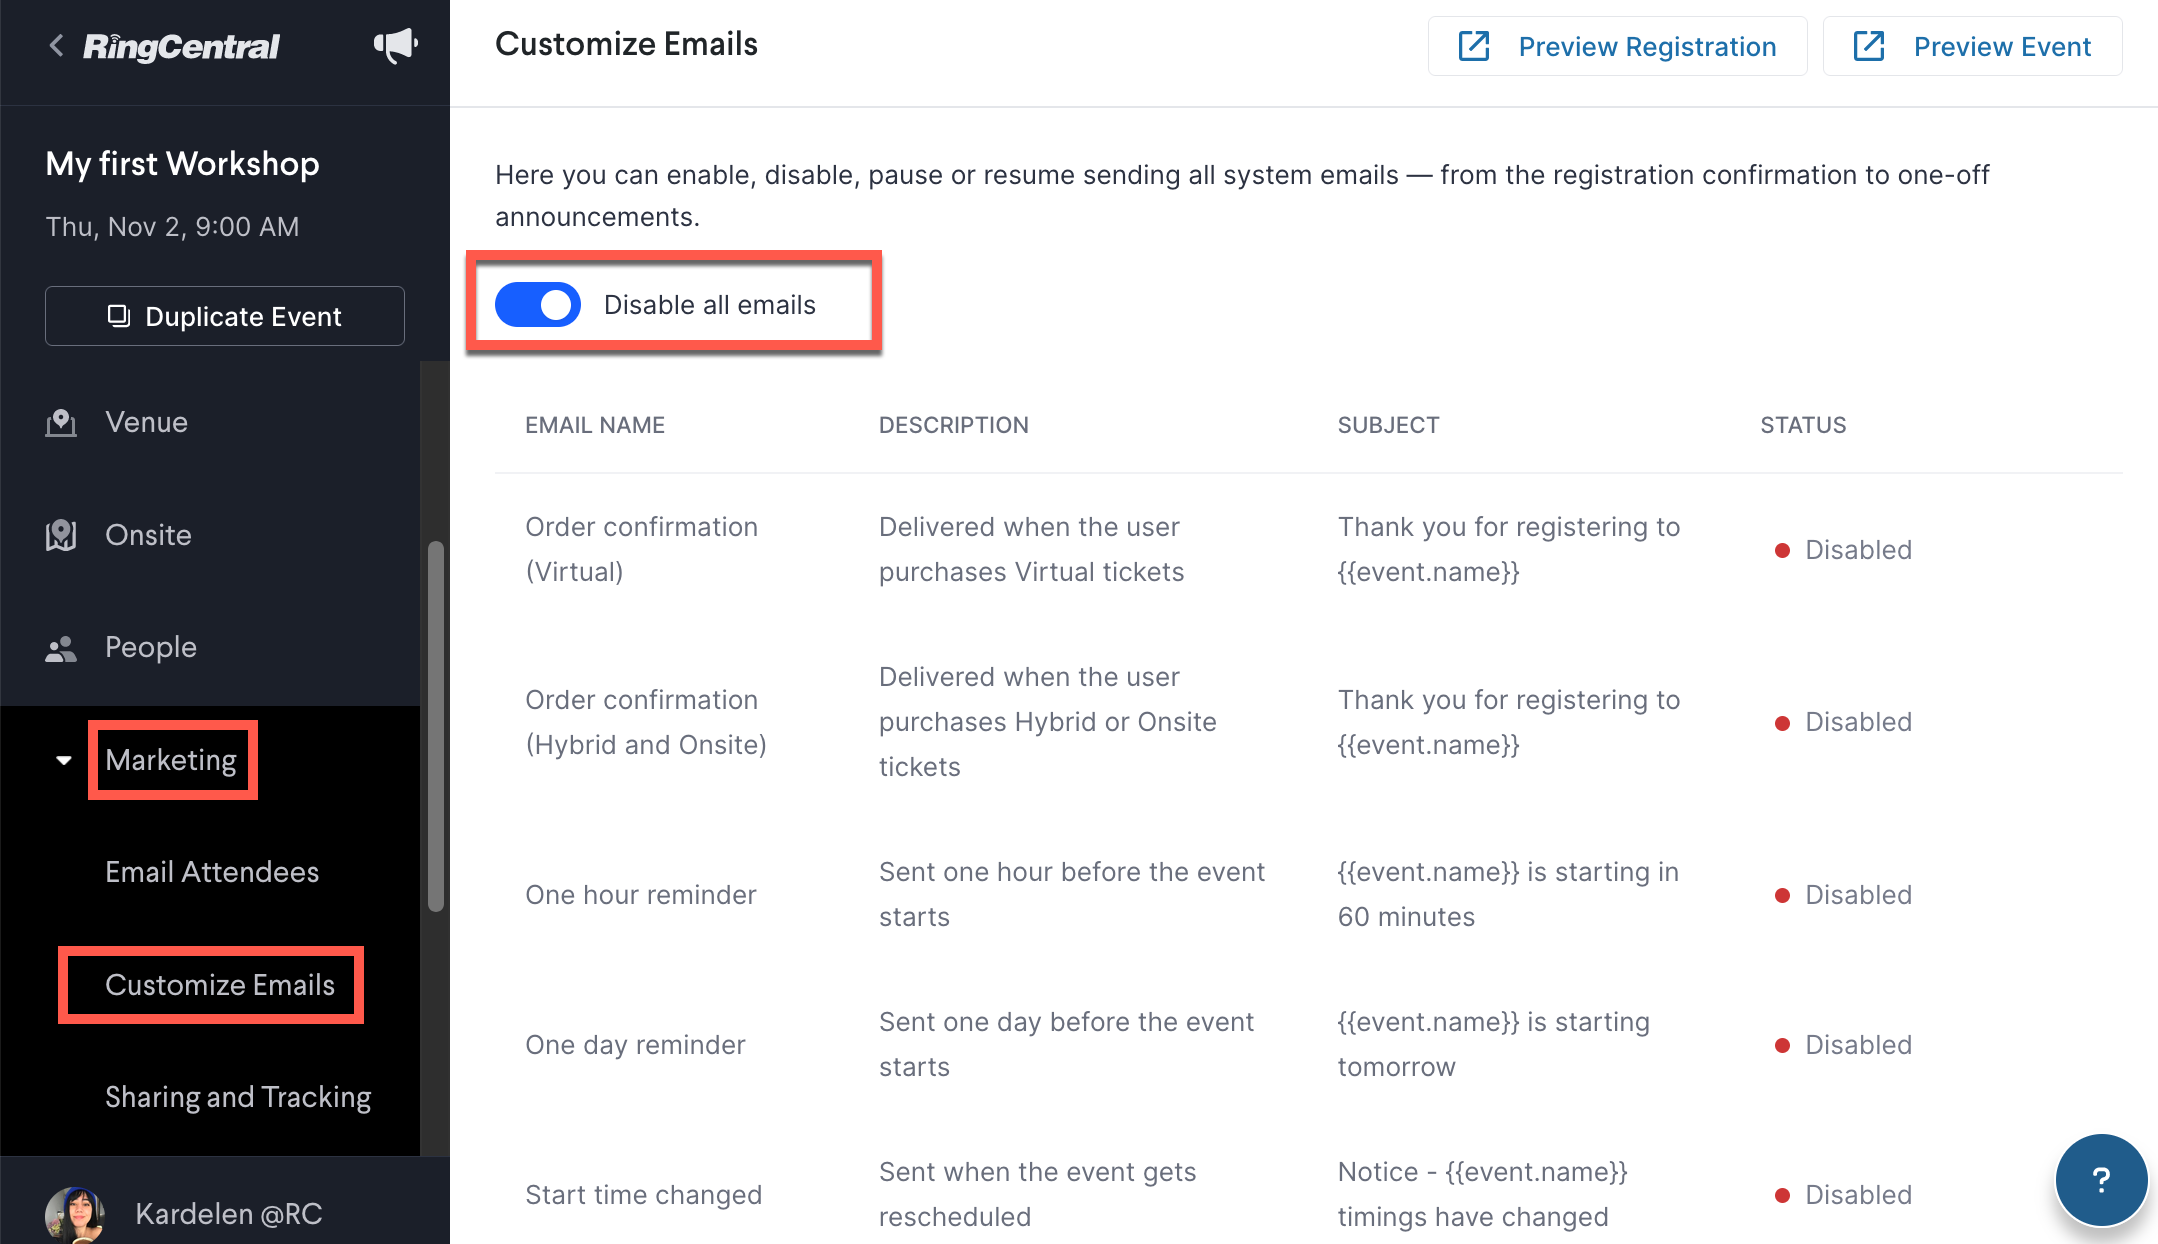This screenshot has height=1244, width=2158.
Task: Collapse the Marketing section arrow
Action: [64, 761]
